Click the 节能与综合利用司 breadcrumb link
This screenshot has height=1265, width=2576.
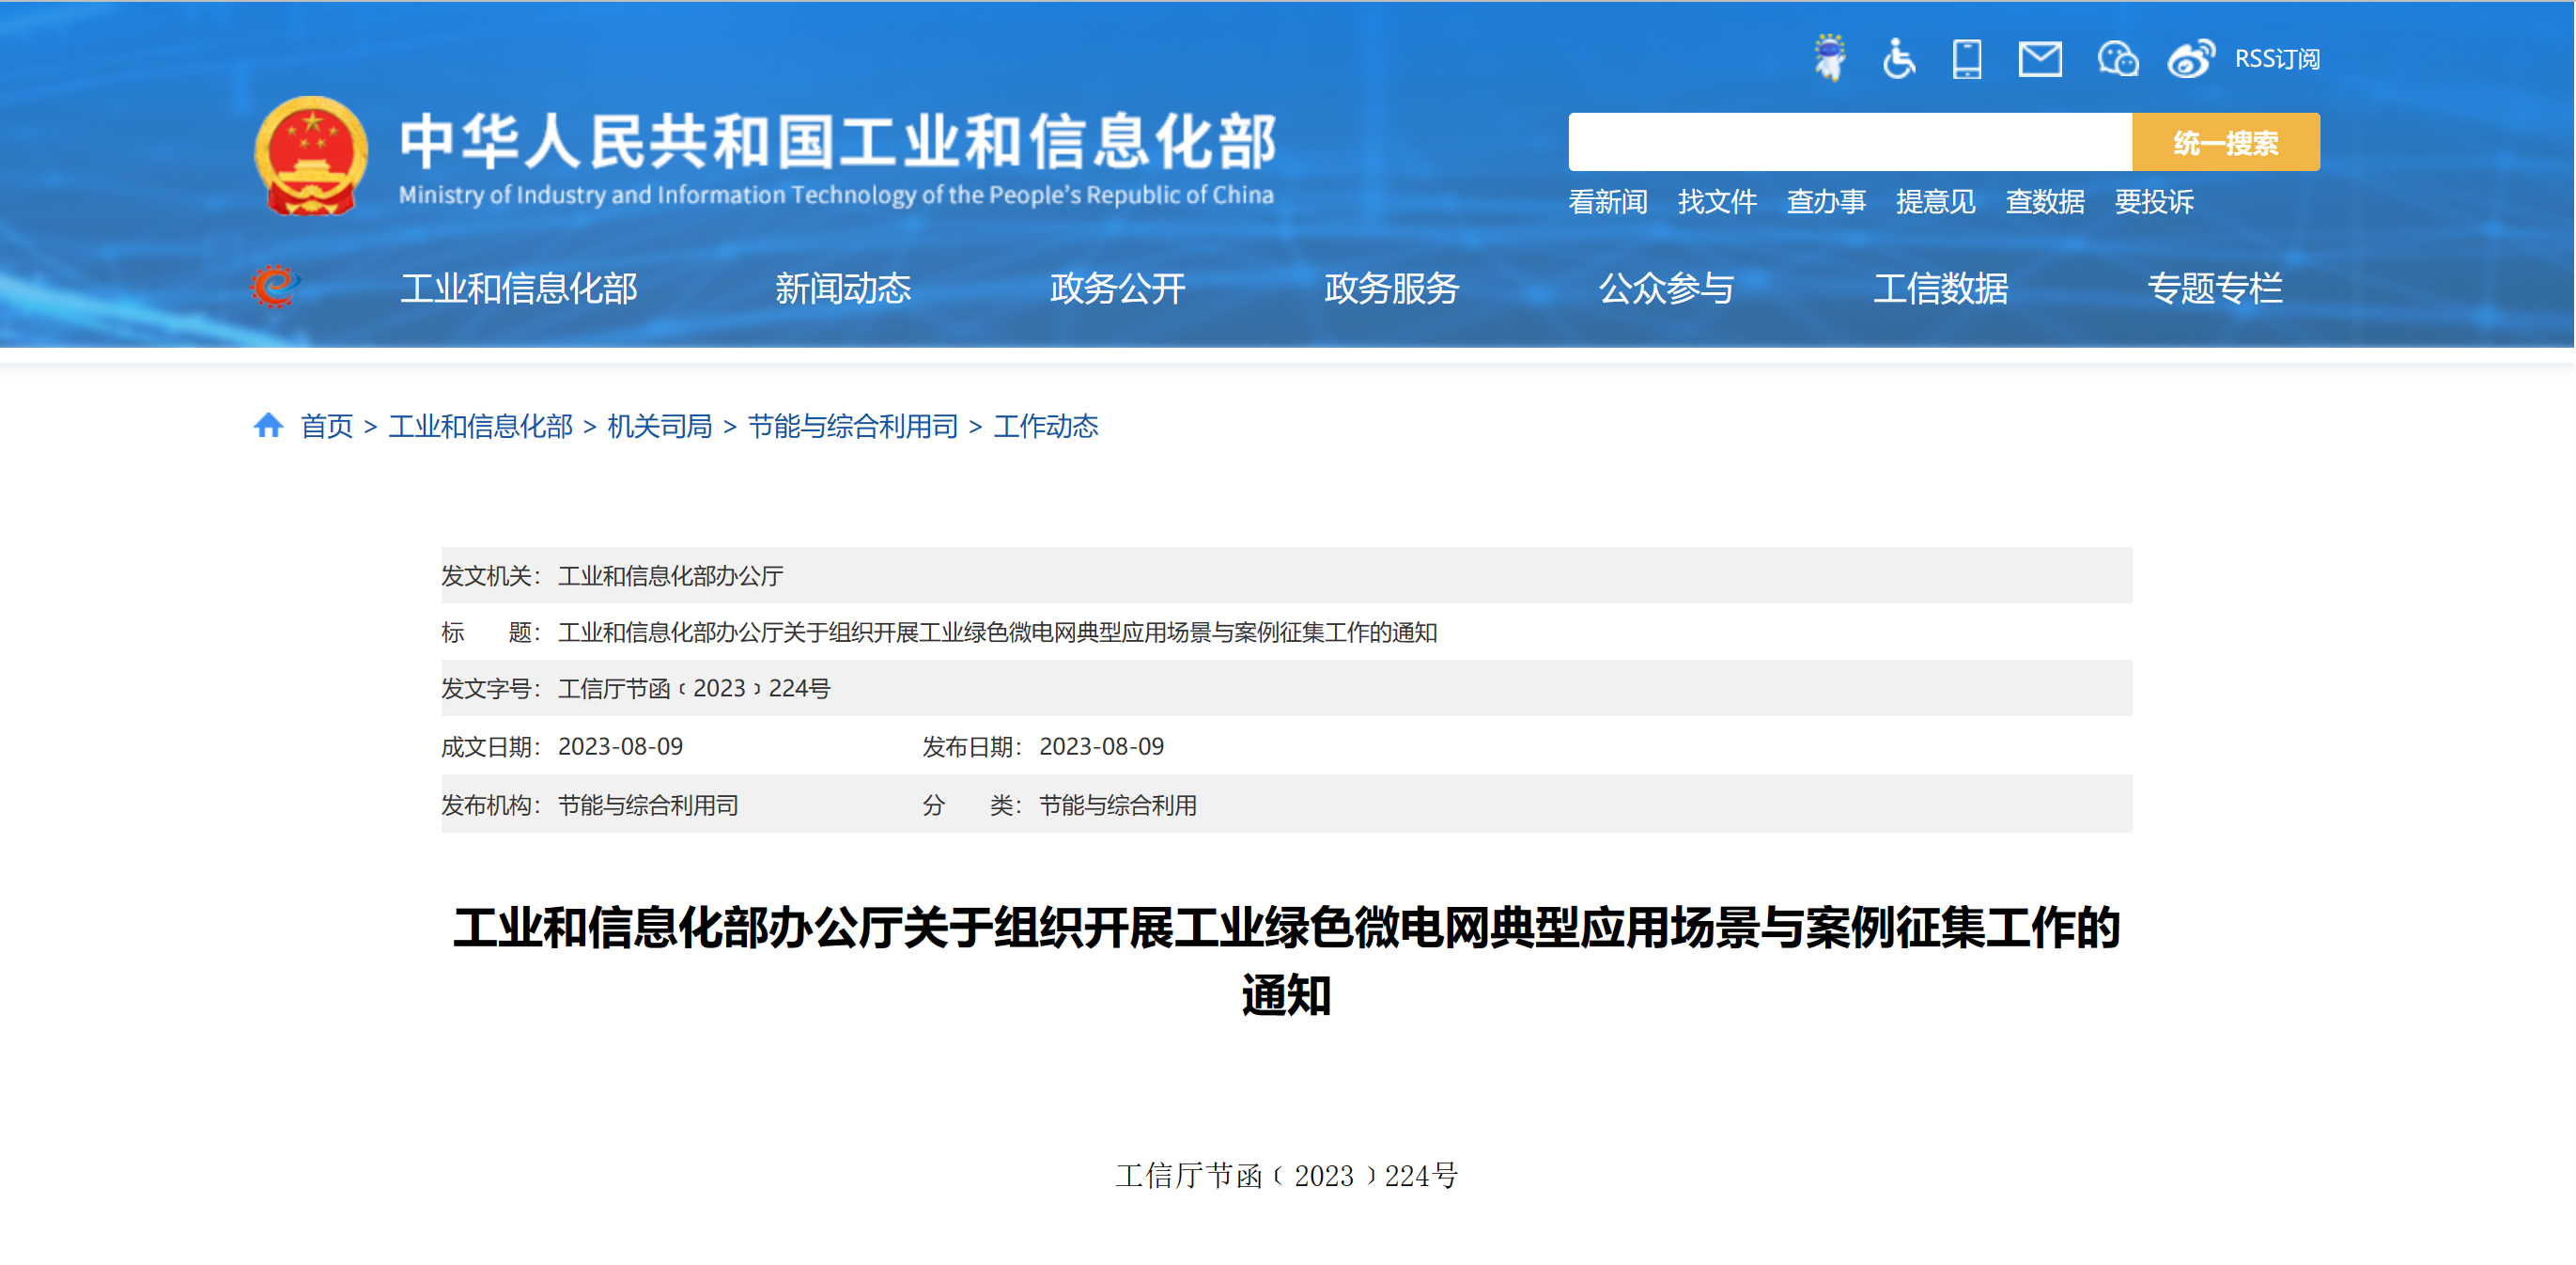tap(853, 426)
